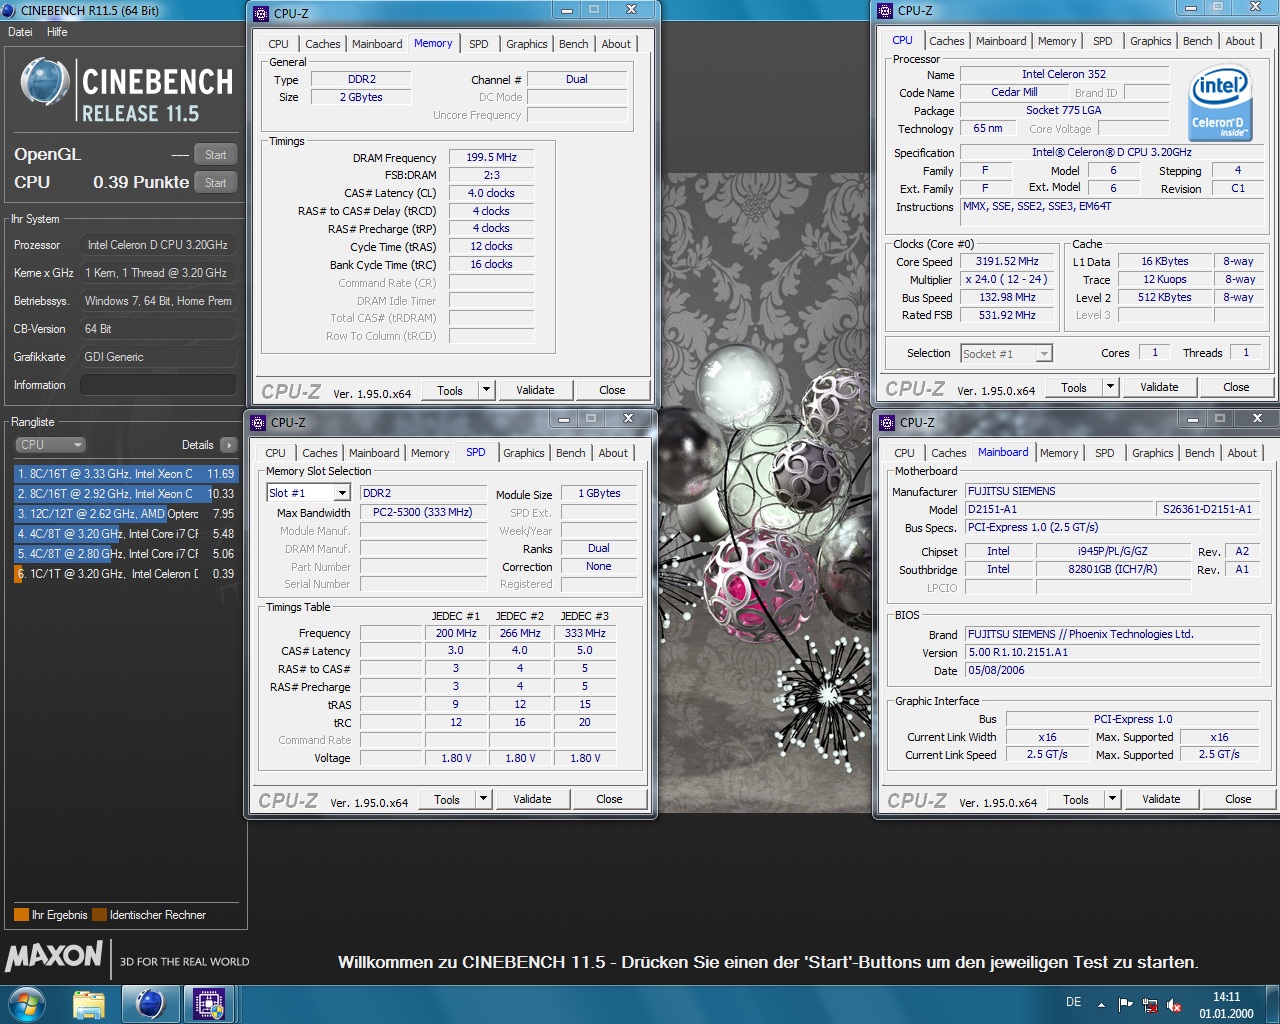Open the Action Center flag icon
The image size is (1280, 1024).
click(1126, 1004)
